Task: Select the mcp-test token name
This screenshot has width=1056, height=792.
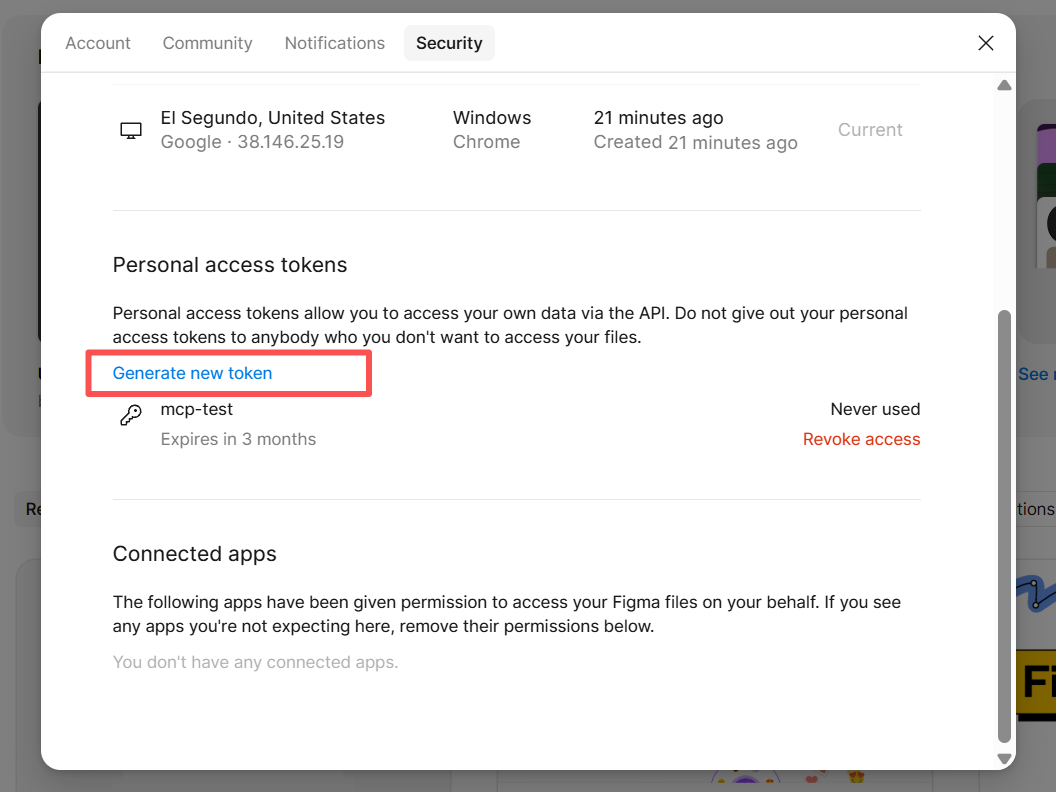Action: (197, 409)
